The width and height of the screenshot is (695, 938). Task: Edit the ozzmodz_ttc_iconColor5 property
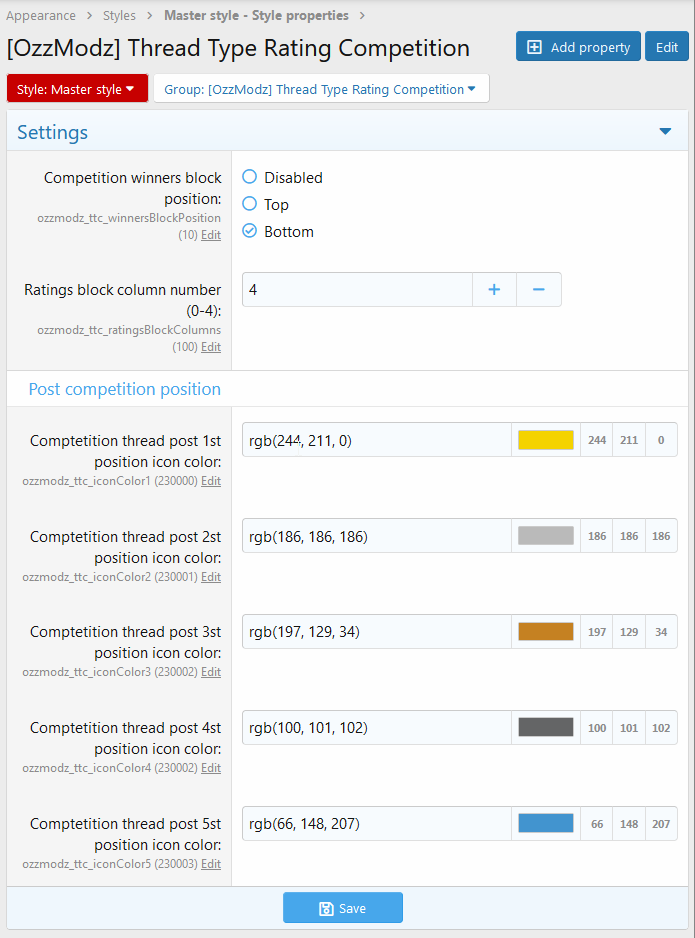point(211,864)
